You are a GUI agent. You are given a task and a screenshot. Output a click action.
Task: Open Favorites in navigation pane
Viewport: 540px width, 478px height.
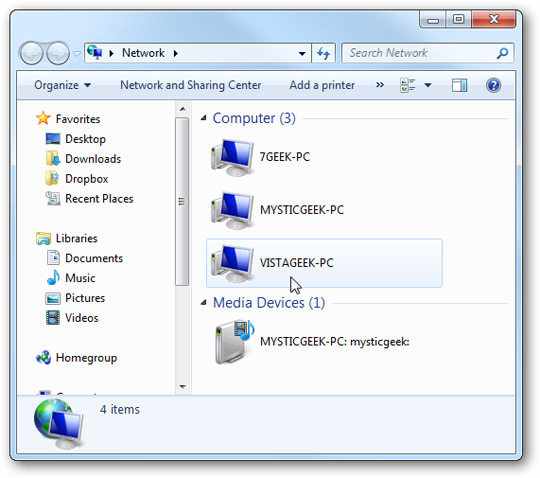coord(78,119)
